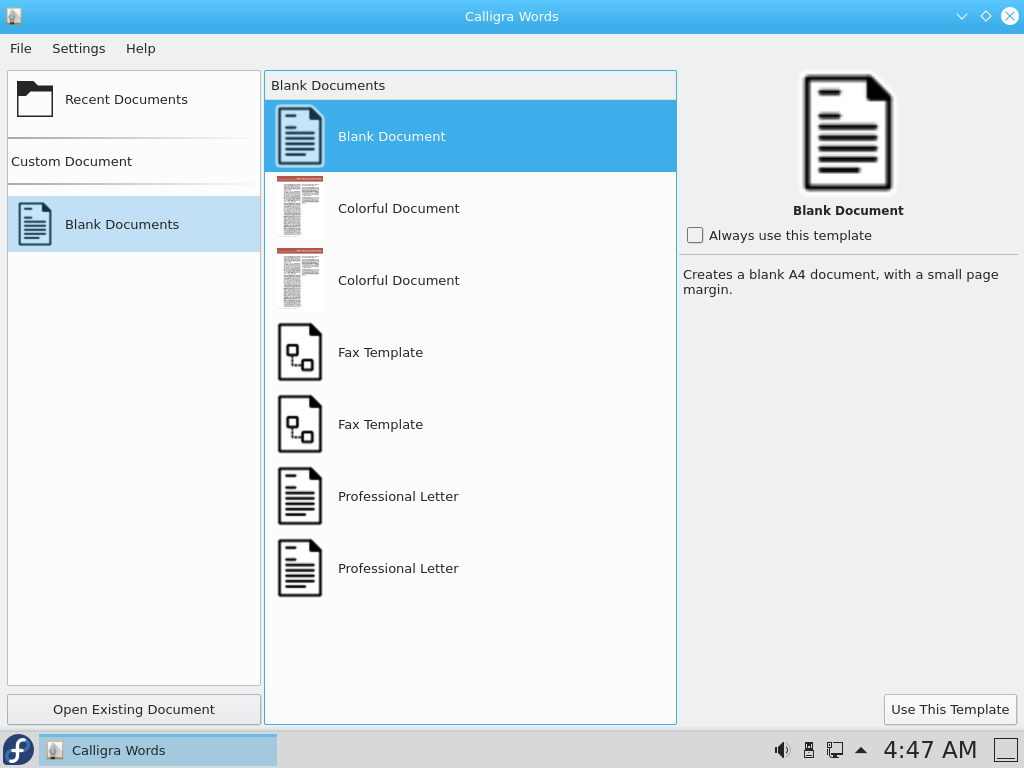Open the network connections tray icon
This screenshot has width=1024, height=768.
[x=835, y=750]
